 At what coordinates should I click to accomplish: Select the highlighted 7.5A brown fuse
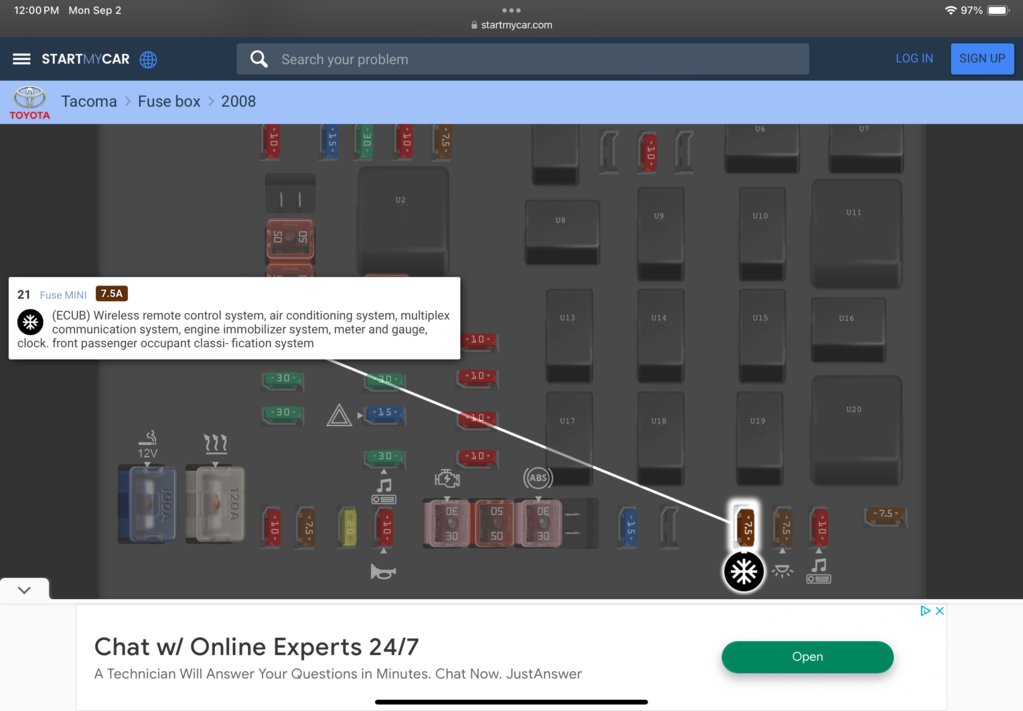tap(744, 526)
